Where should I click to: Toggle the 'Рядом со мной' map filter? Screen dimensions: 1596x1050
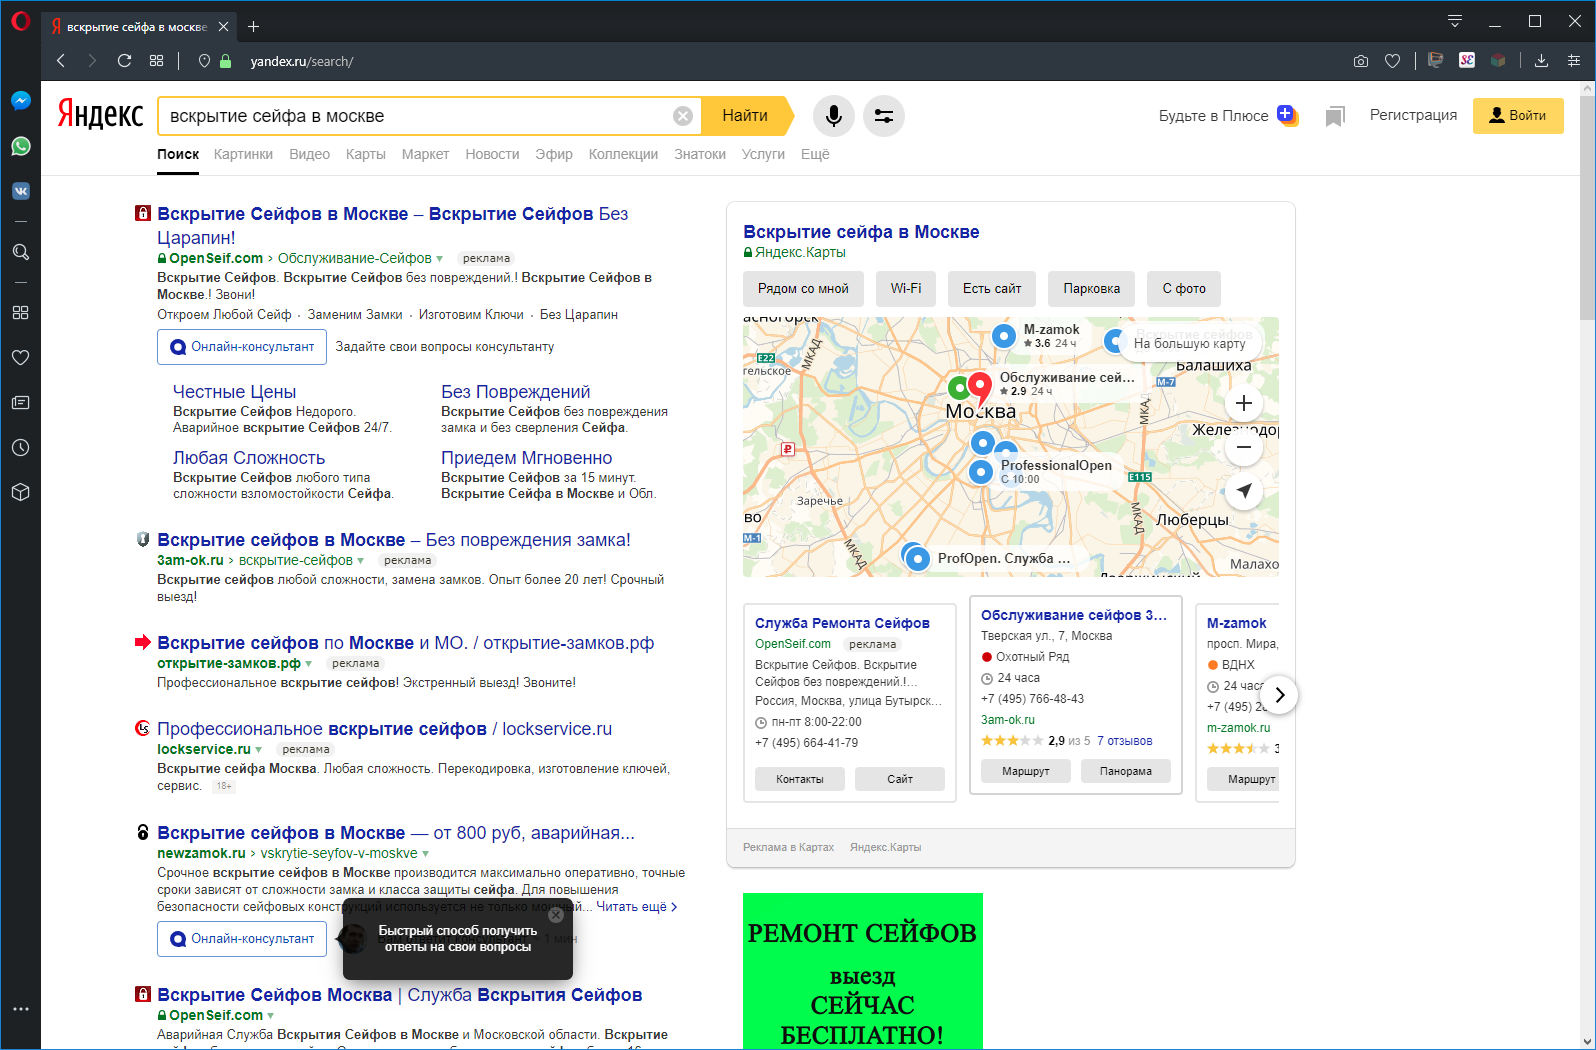[803, 289]
